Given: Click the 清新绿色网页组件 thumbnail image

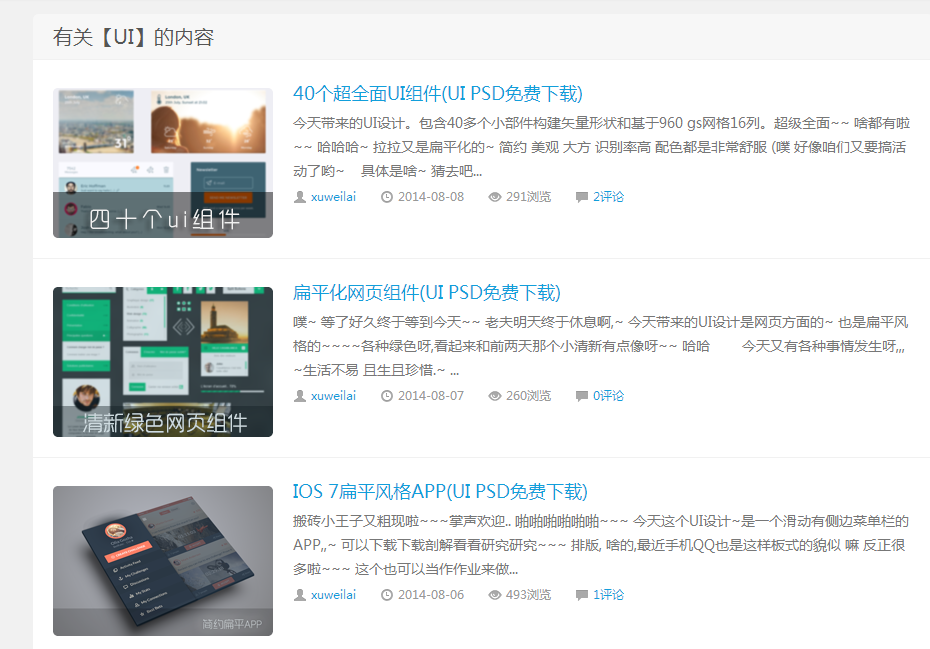Looking at the screenshot, I should pos(162,361).
